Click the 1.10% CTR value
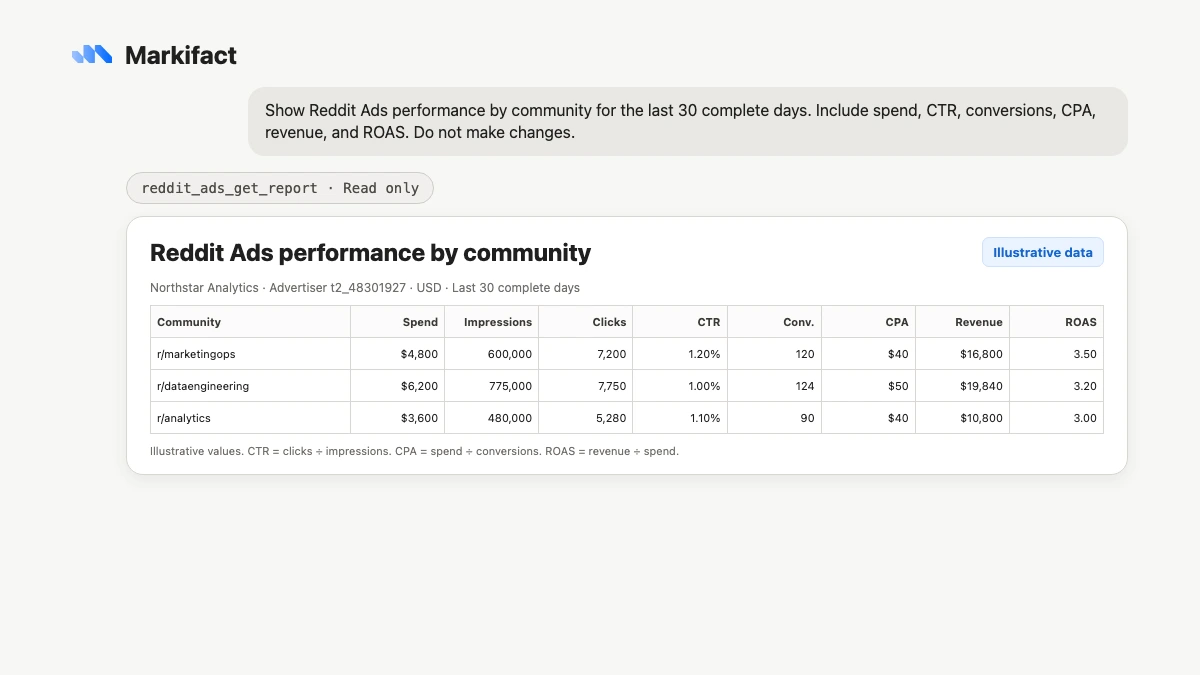This screenshot has height=675, width=1200. (x=704, y=418)
